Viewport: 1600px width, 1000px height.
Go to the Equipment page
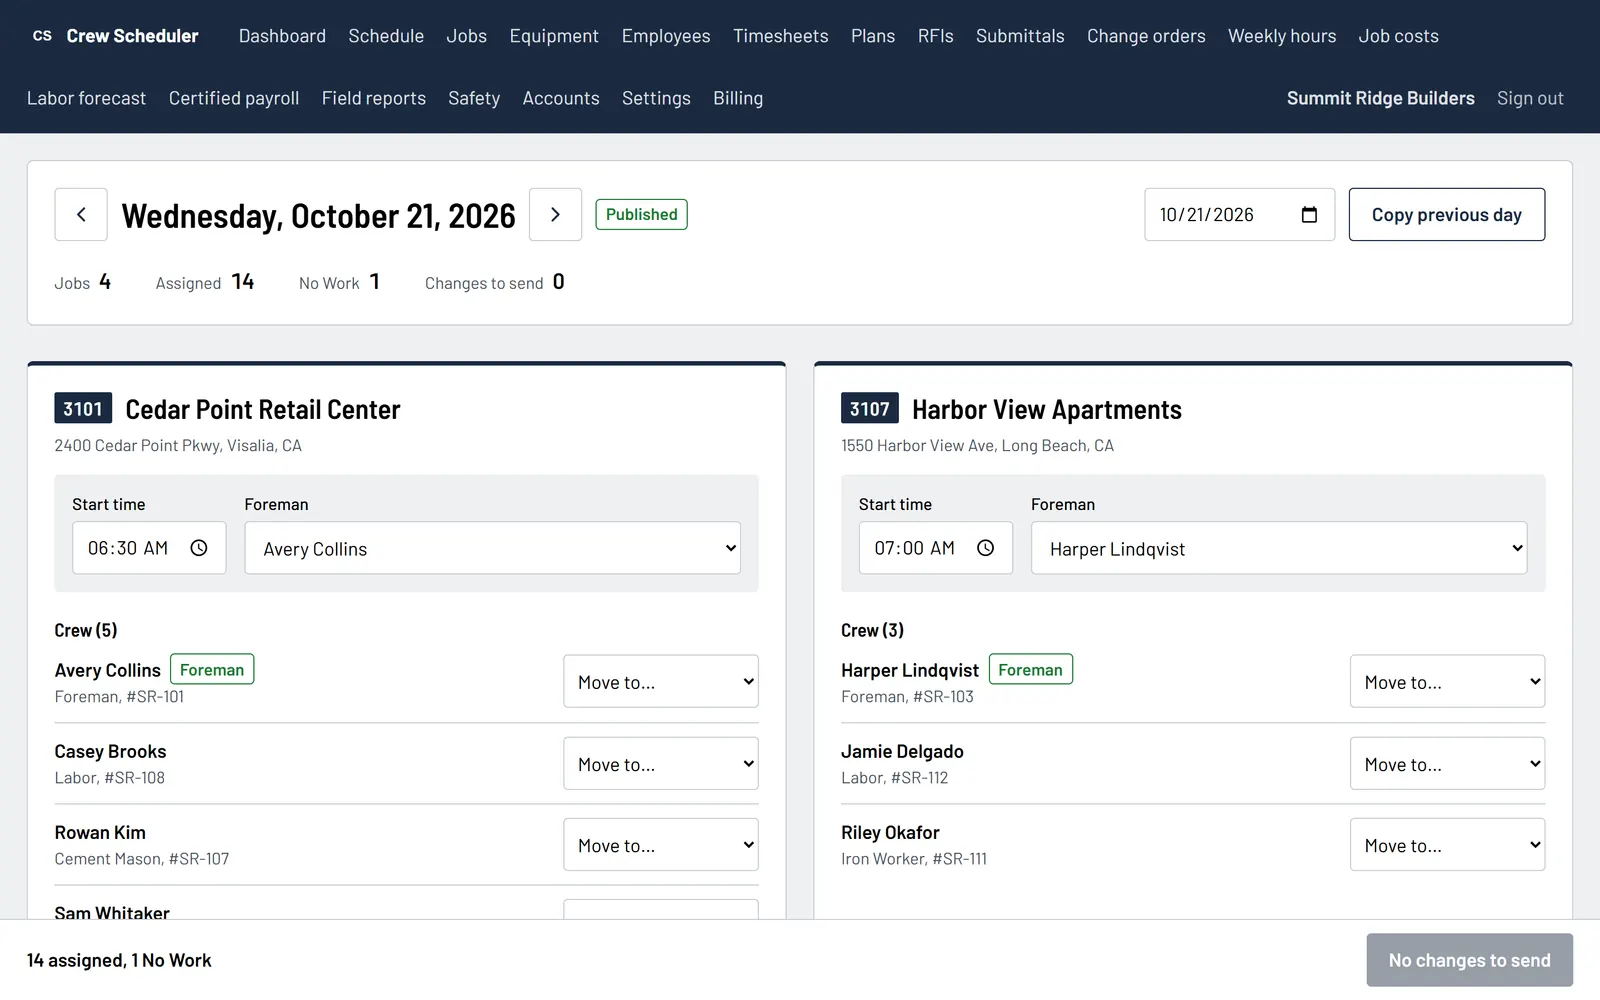[554, 36]
